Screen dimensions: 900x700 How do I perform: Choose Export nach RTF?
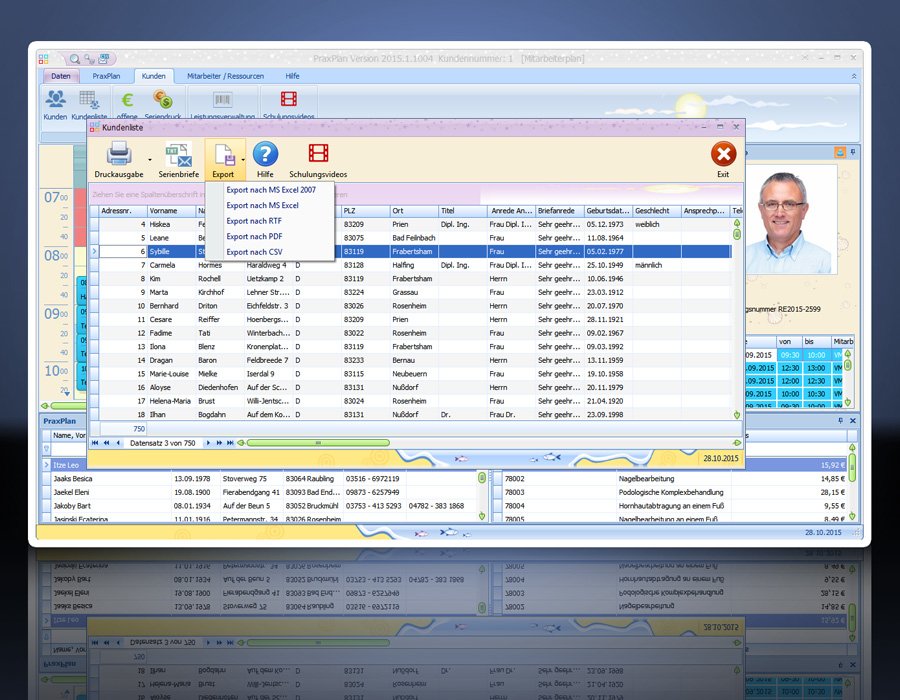point(254,221)
